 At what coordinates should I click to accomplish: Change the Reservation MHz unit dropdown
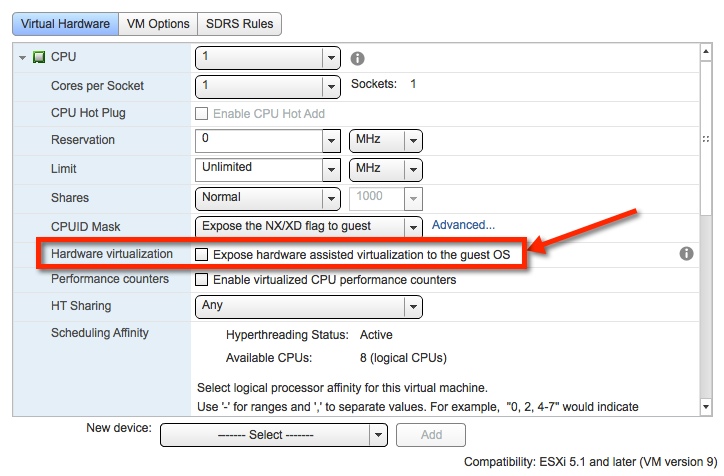pyautogui.click(x=386, y=141)
